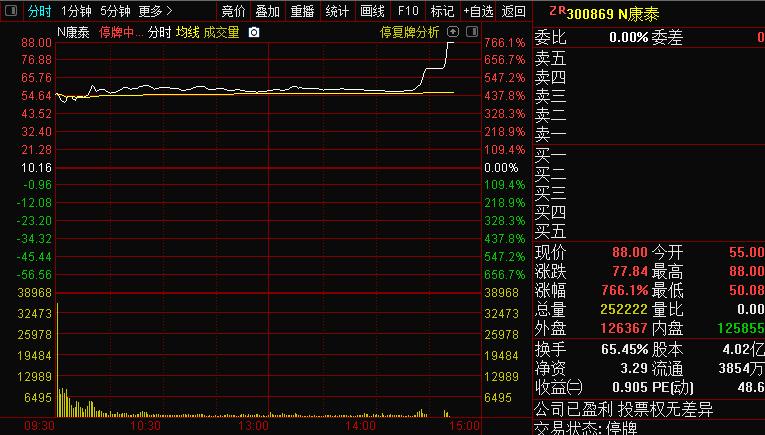Click the 10.16 baseline price label

click(36, 168)
